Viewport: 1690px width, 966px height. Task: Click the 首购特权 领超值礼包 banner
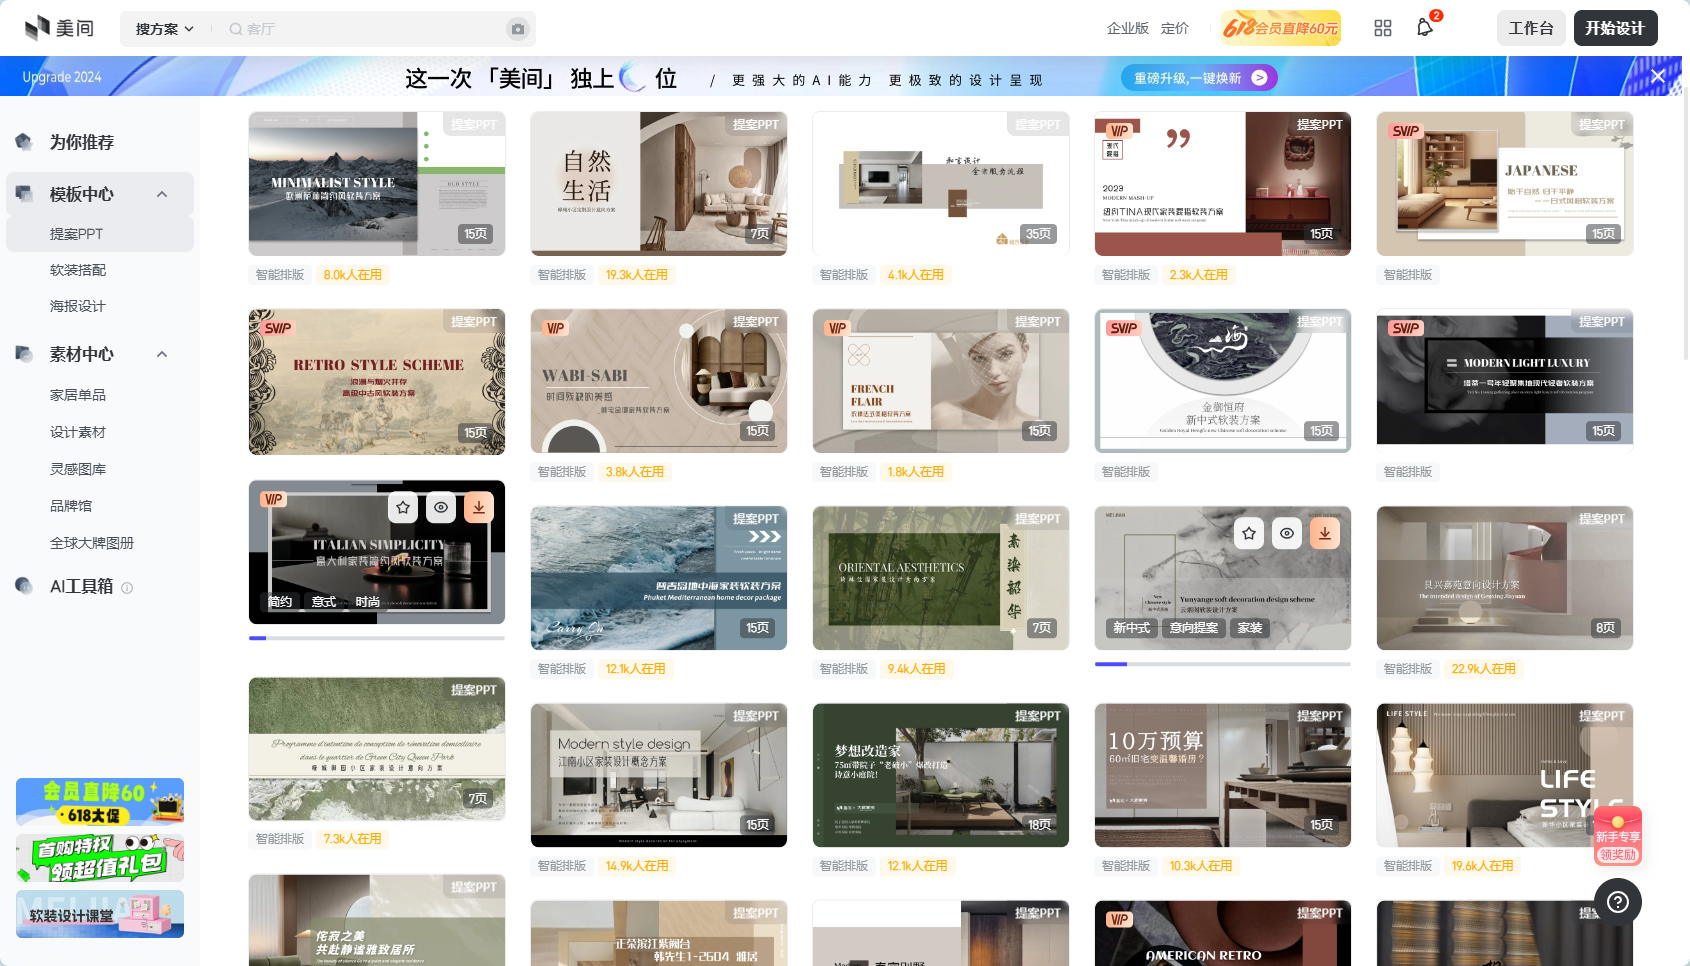click(100, 858)
